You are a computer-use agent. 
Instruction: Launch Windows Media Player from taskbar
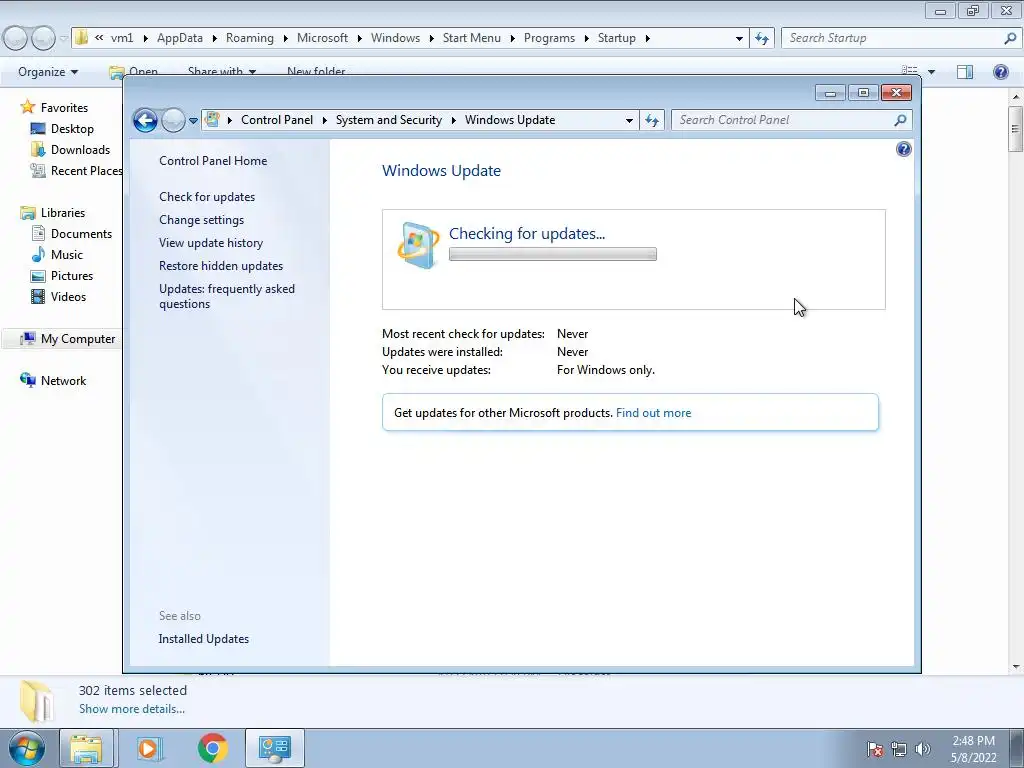(150, 748)
